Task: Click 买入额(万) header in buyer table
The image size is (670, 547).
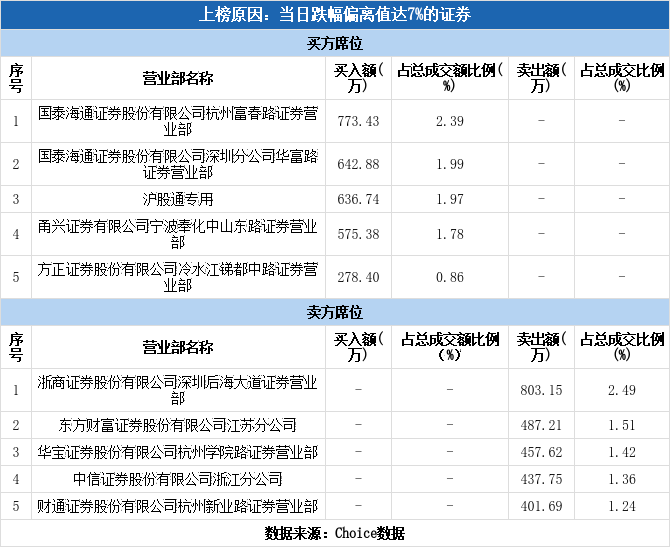Action: tap(358, 78)
